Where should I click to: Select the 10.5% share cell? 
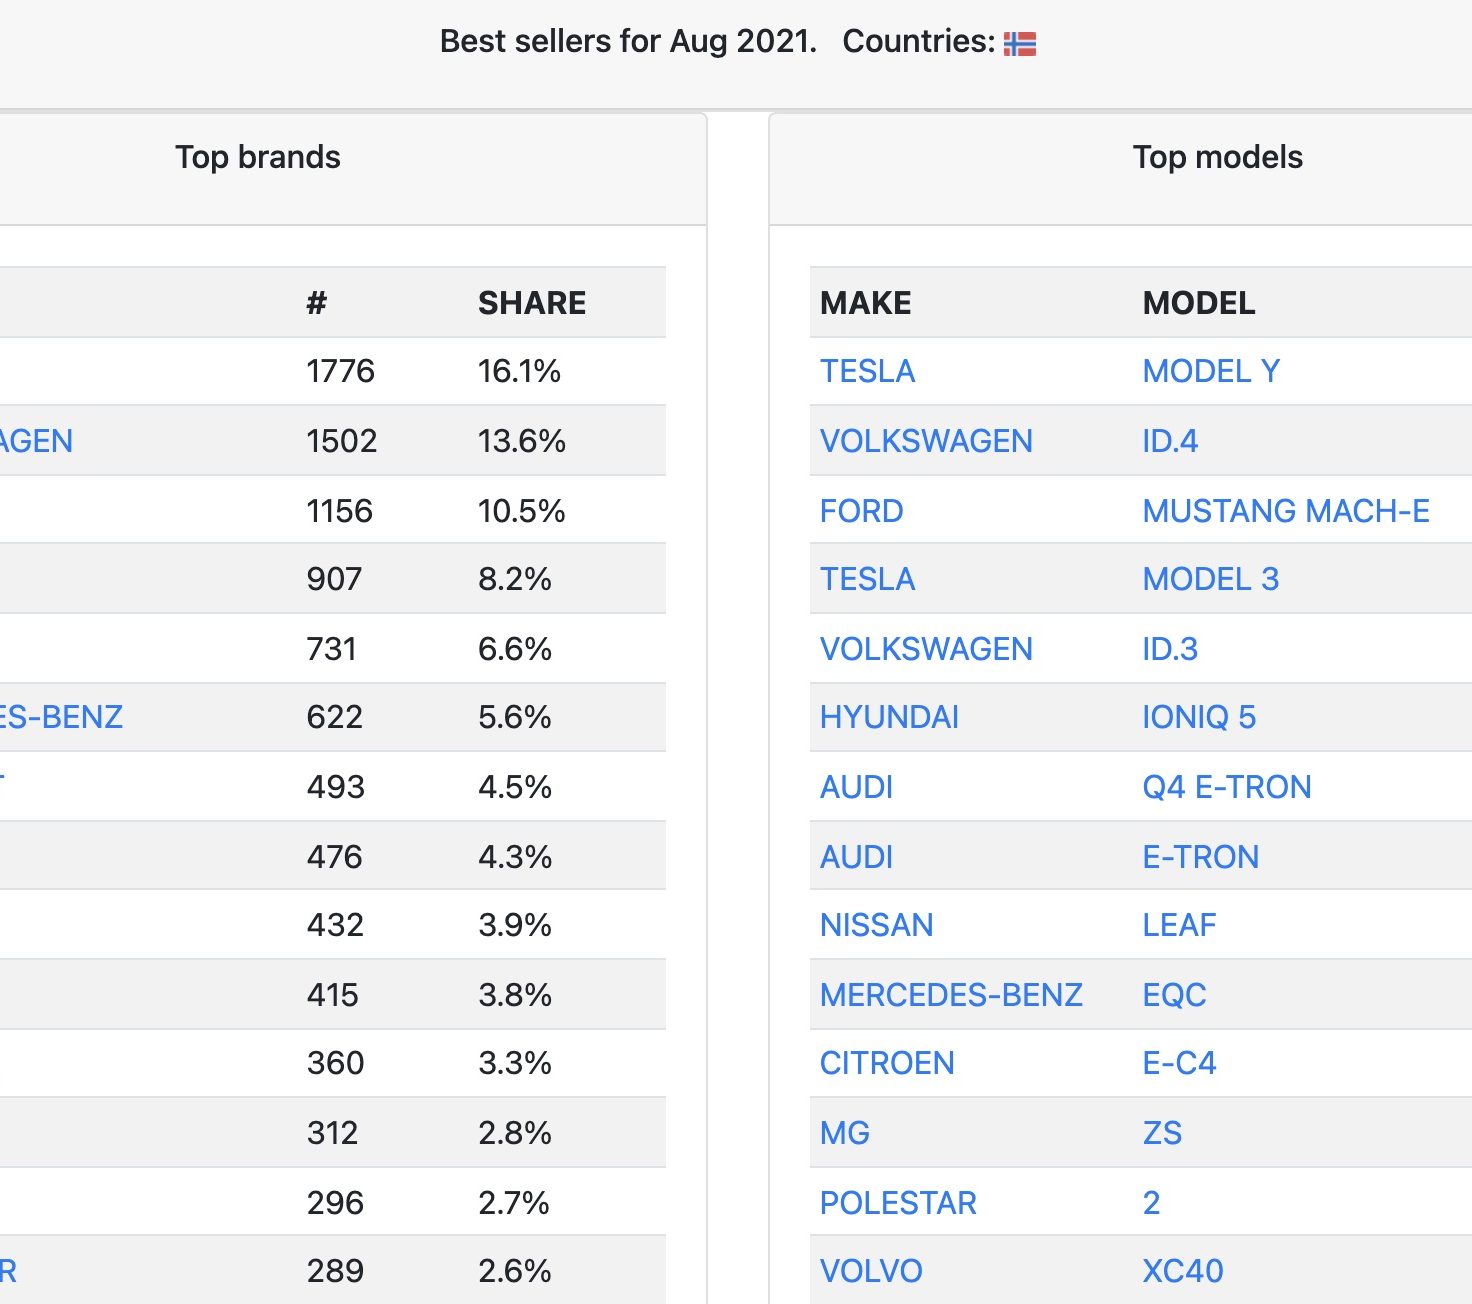click(522, 511)
